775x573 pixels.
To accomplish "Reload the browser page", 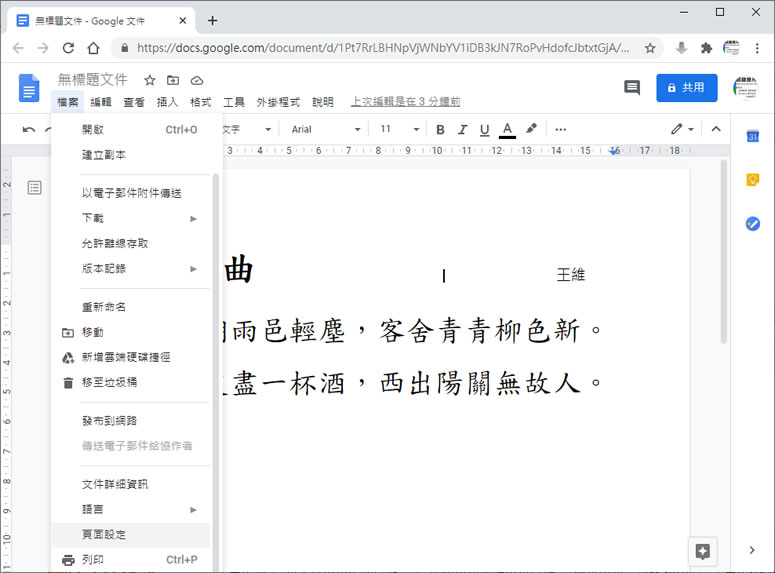I will (68, 48).
